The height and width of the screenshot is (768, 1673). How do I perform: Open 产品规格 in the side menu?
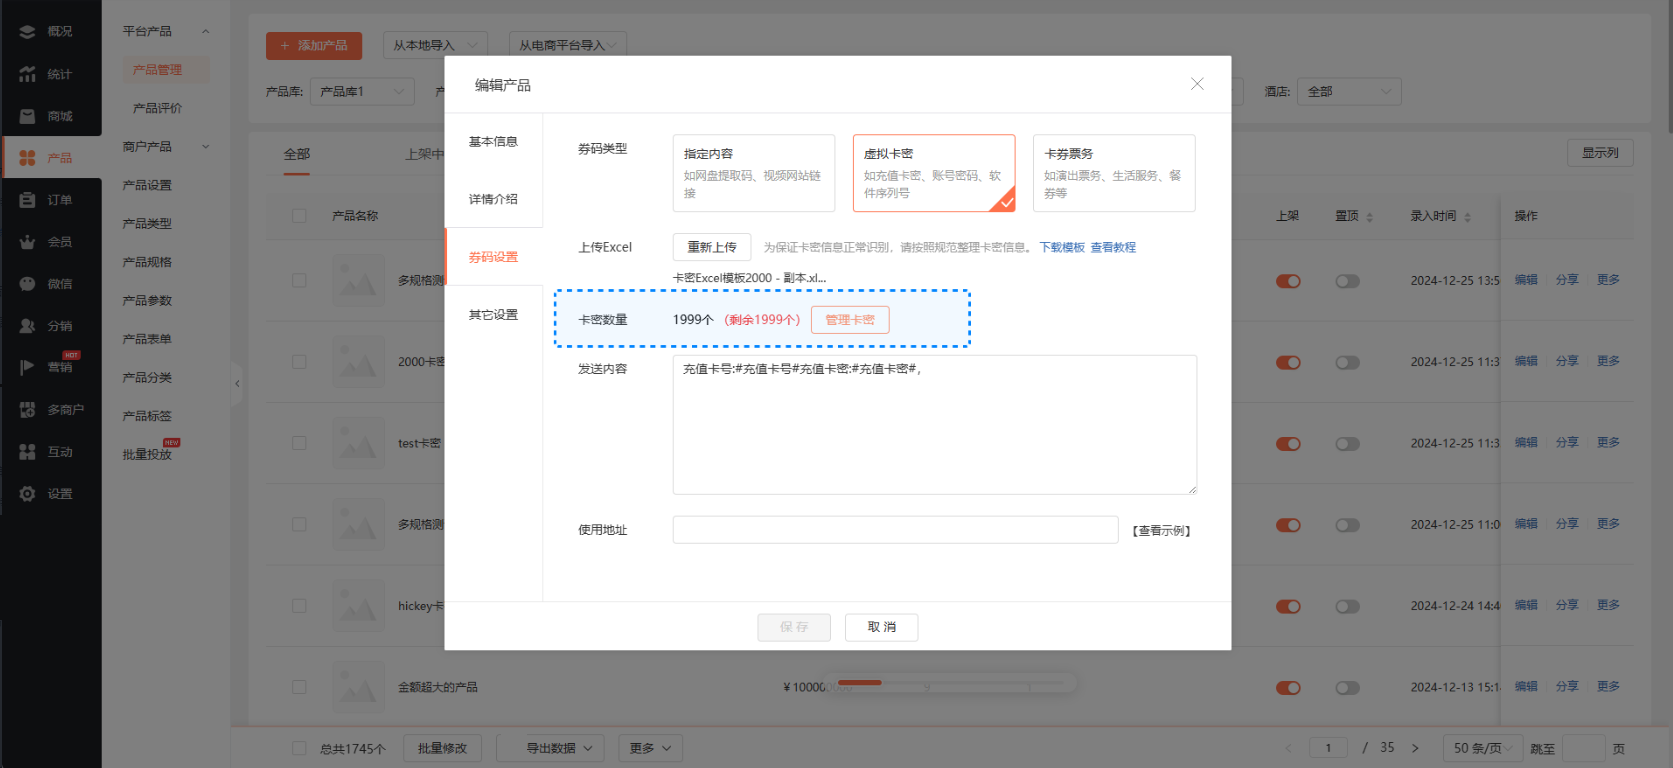pos(147,262)
